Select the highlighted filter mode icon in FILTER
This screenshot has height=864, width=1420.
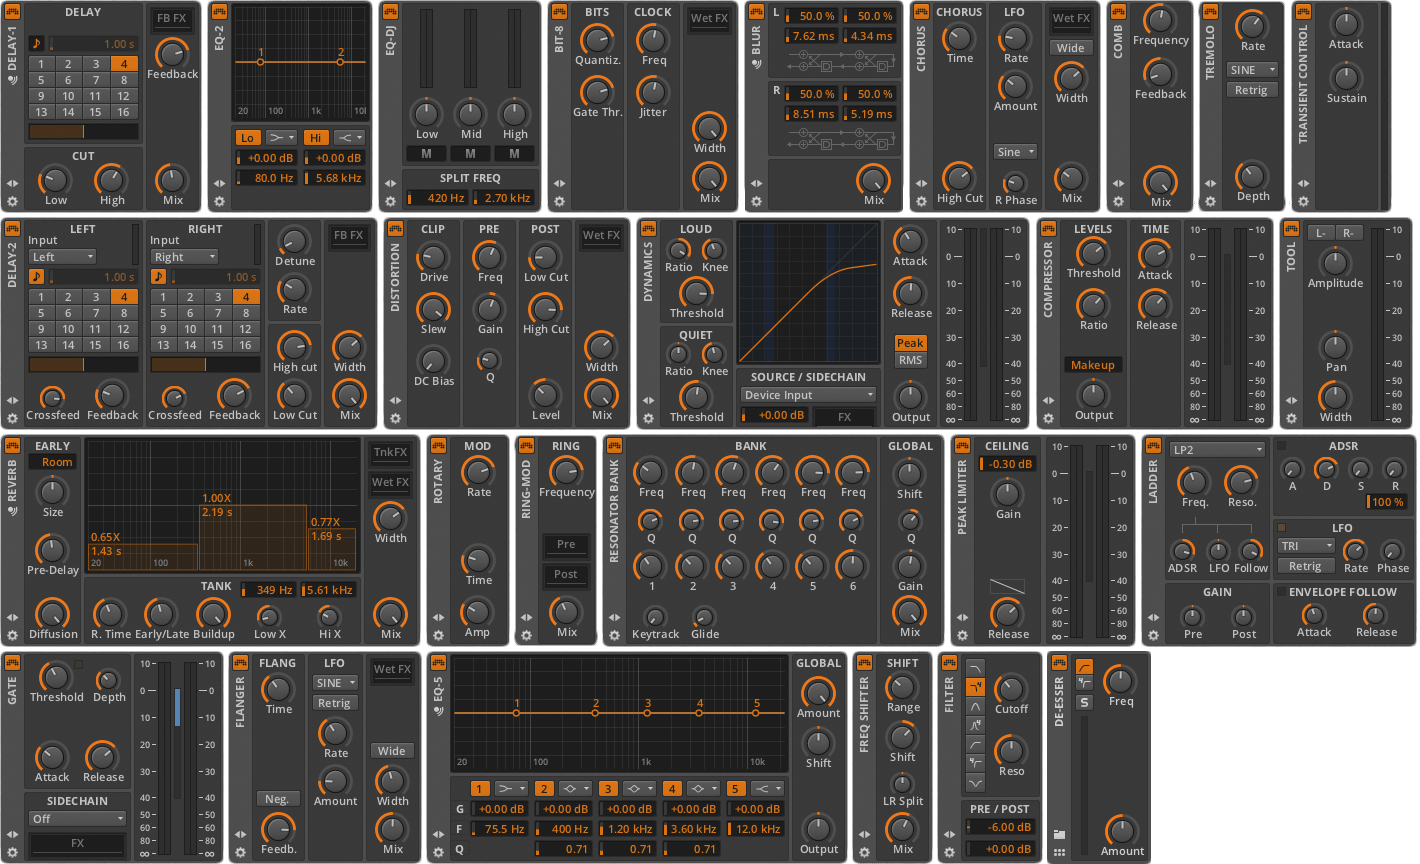point(975,687)
